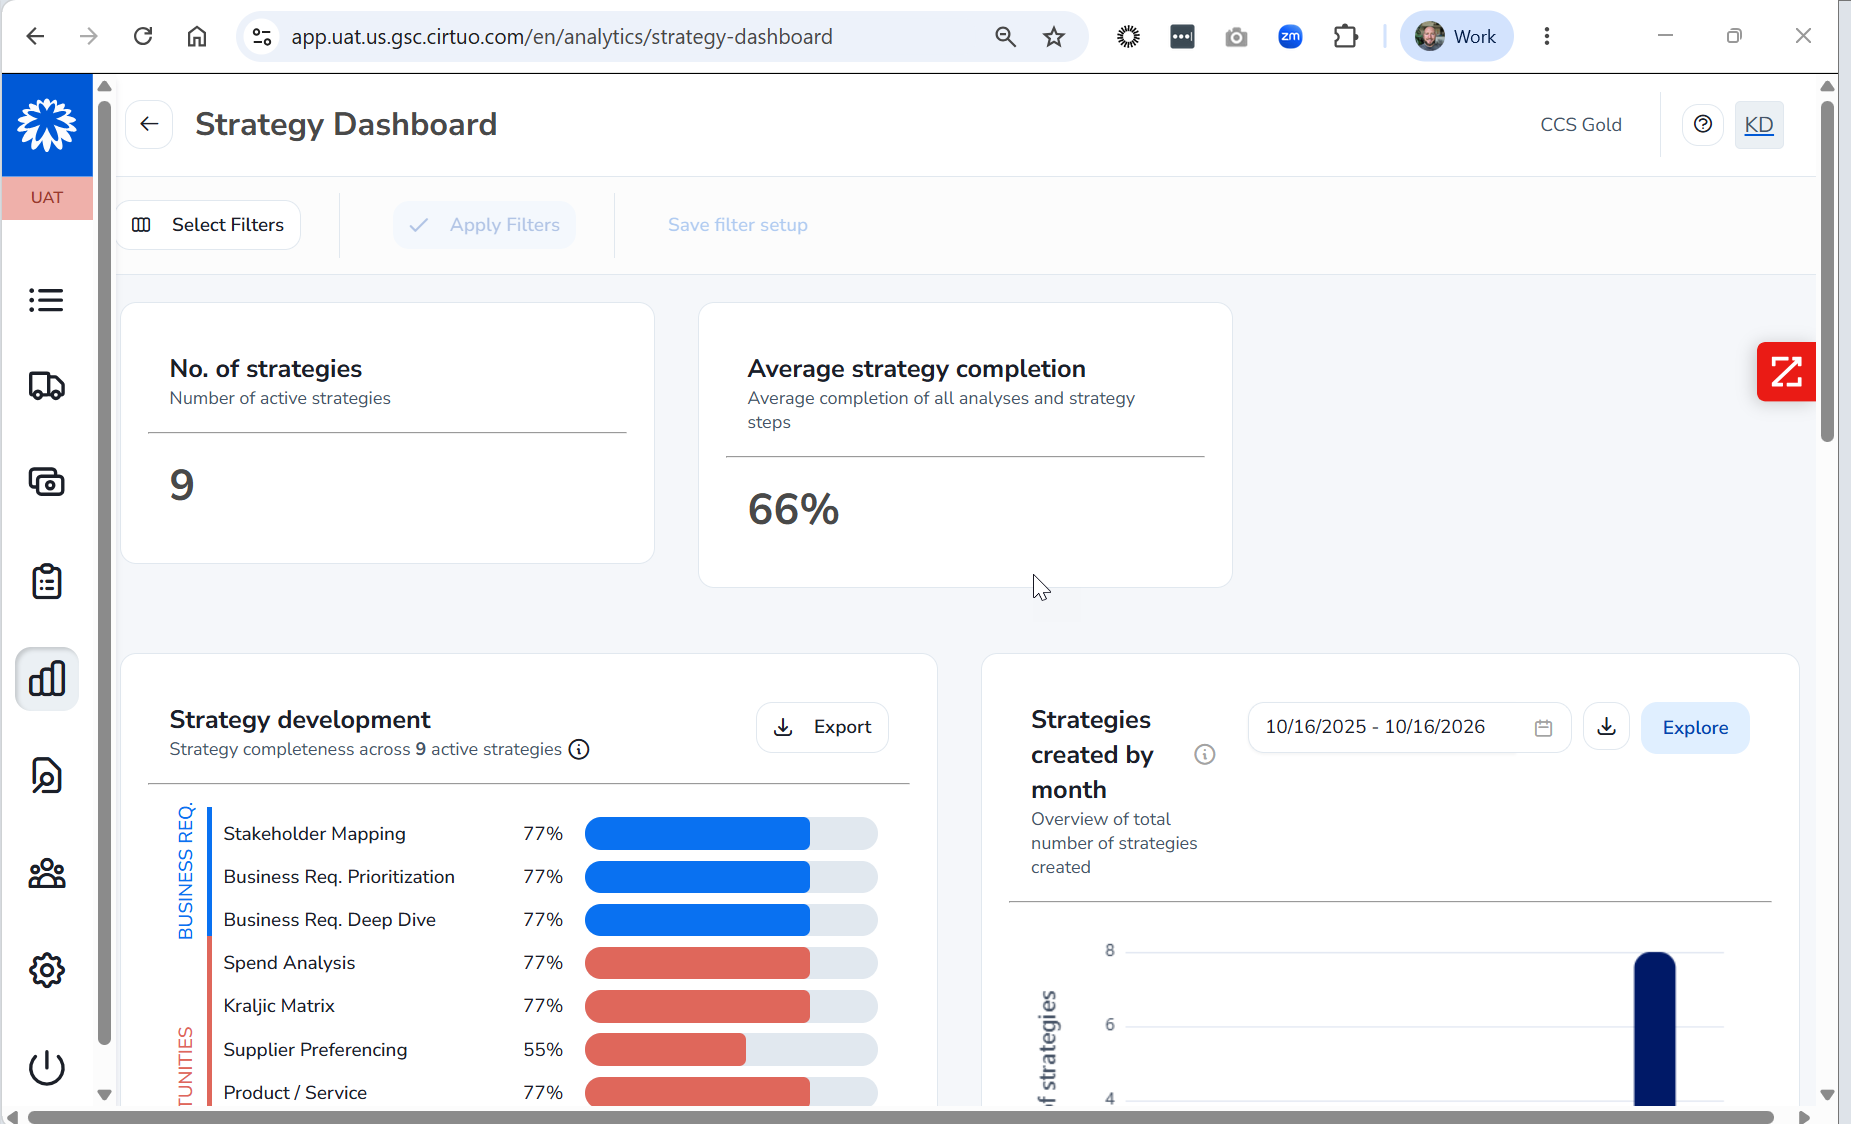Bookmark the page with the star icon
Image resolution: width=1851 pixels, height=1124 pixels.
pyautogui.click(x=1054, y=37)
